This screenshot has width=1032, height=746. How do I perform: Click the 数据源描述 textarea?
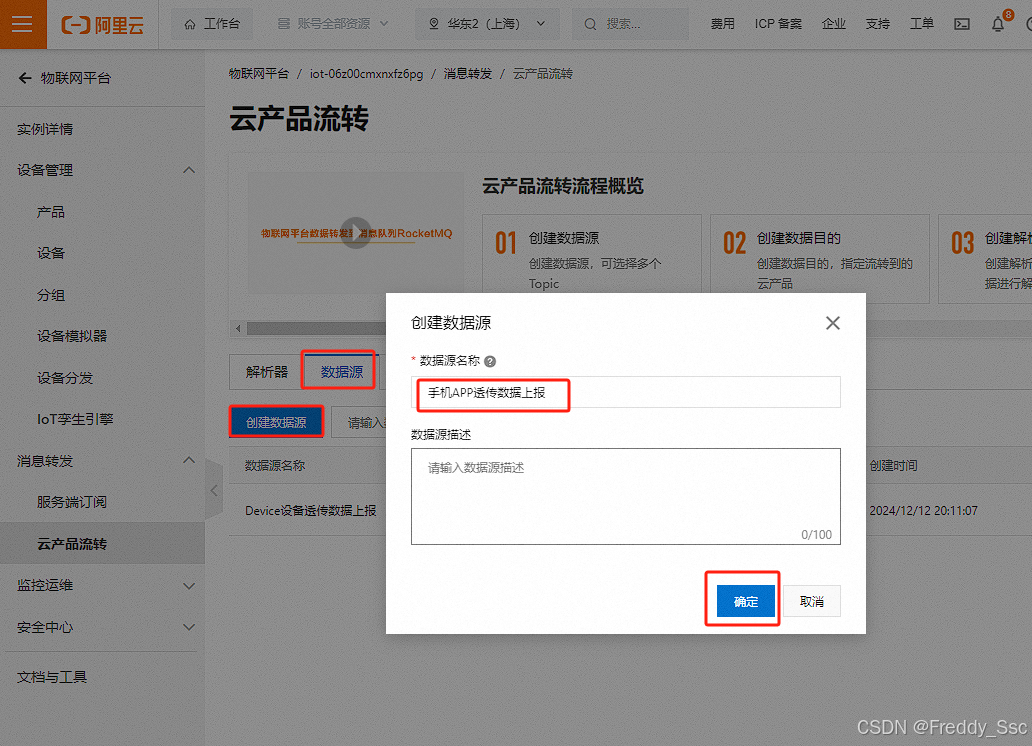(625, 496)
